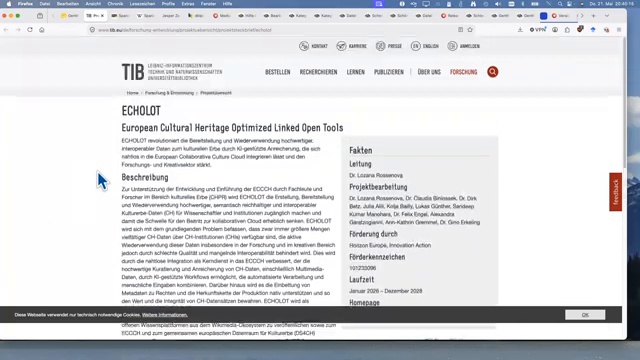Click the Horizon Europe, Innovation Action text
Viewport: 640px width, 360px height.
pyautogui.click(x=390, y=245)
